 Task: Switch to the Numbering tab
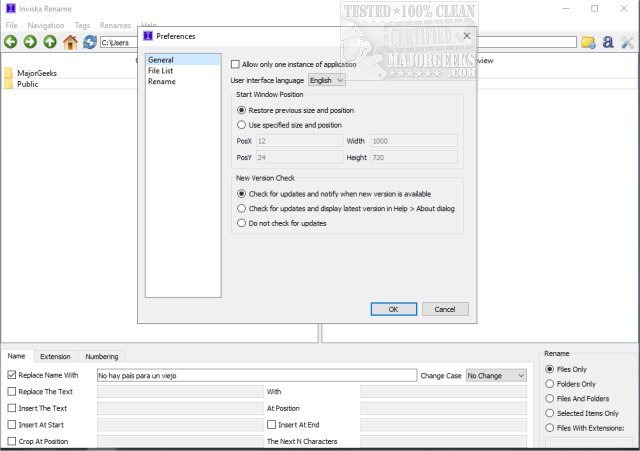[x=102, y=356]
